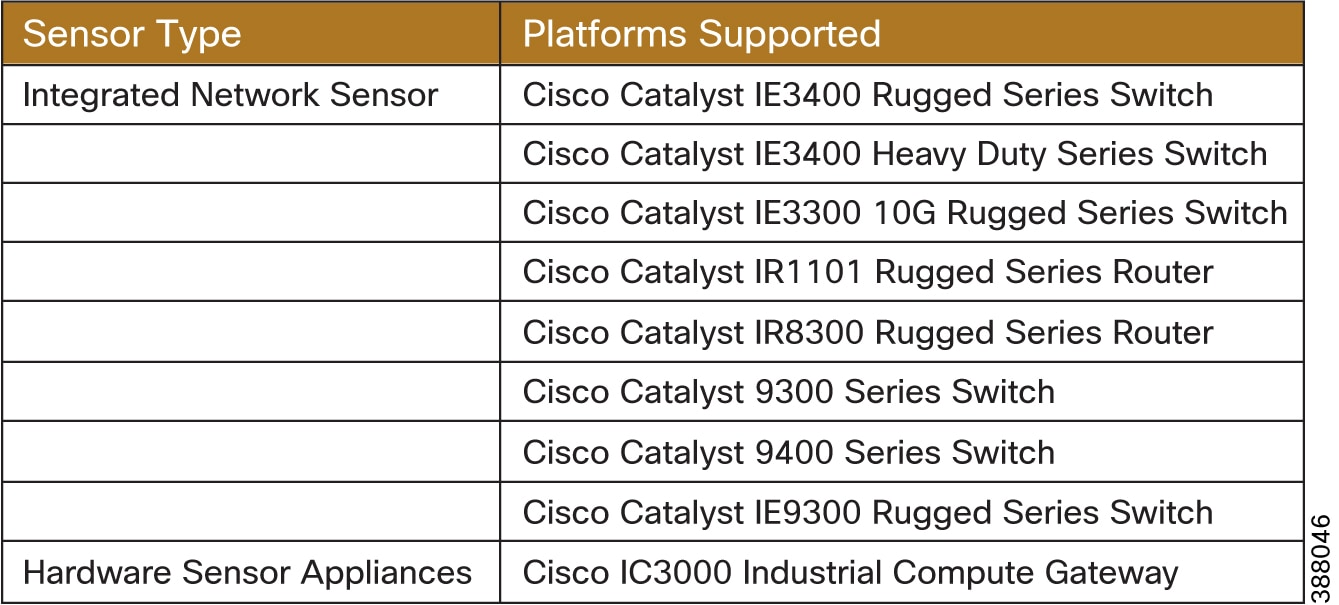The image size is (1339, 605).
Task: Click empty Sensor Type cell beside IE9300 Switch
Action: [250, 512]
